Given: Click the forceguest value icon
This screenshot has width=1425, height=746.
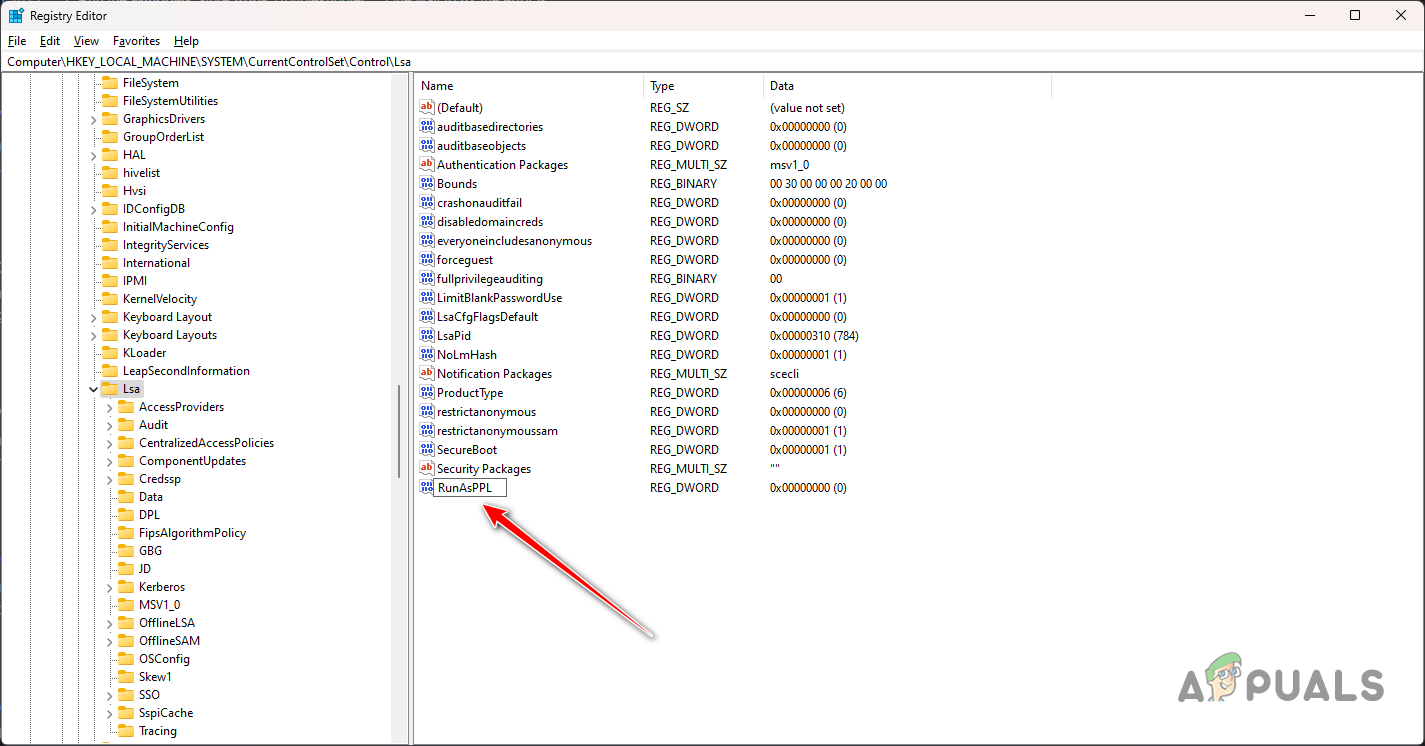Looking at the screenshot, I should click(427, 260).
